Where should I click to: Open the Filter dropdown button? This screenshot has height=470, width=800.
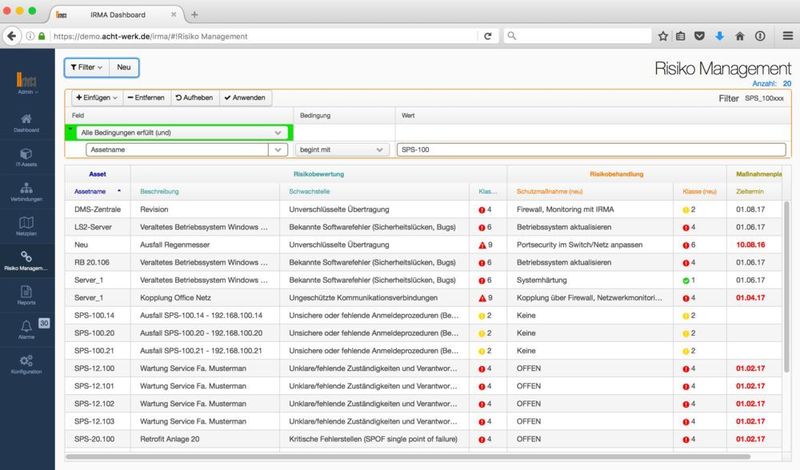(x=87, y=67)
